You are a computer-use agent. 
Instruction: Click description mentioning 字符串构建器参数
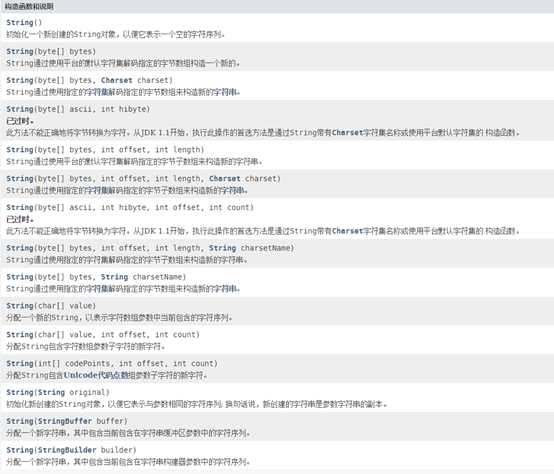(x=128, y=462)
